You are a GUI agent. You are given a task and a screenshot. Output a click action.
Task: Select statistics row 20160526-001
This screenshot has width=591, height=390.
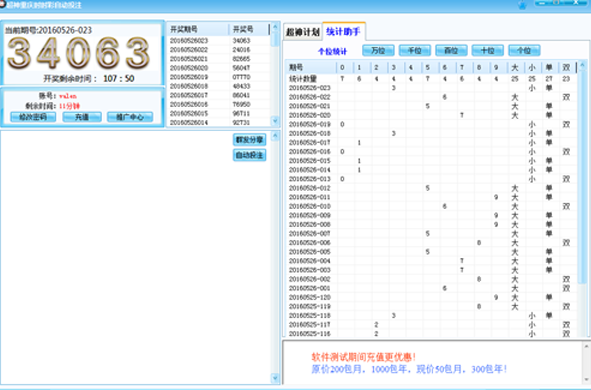431,288
